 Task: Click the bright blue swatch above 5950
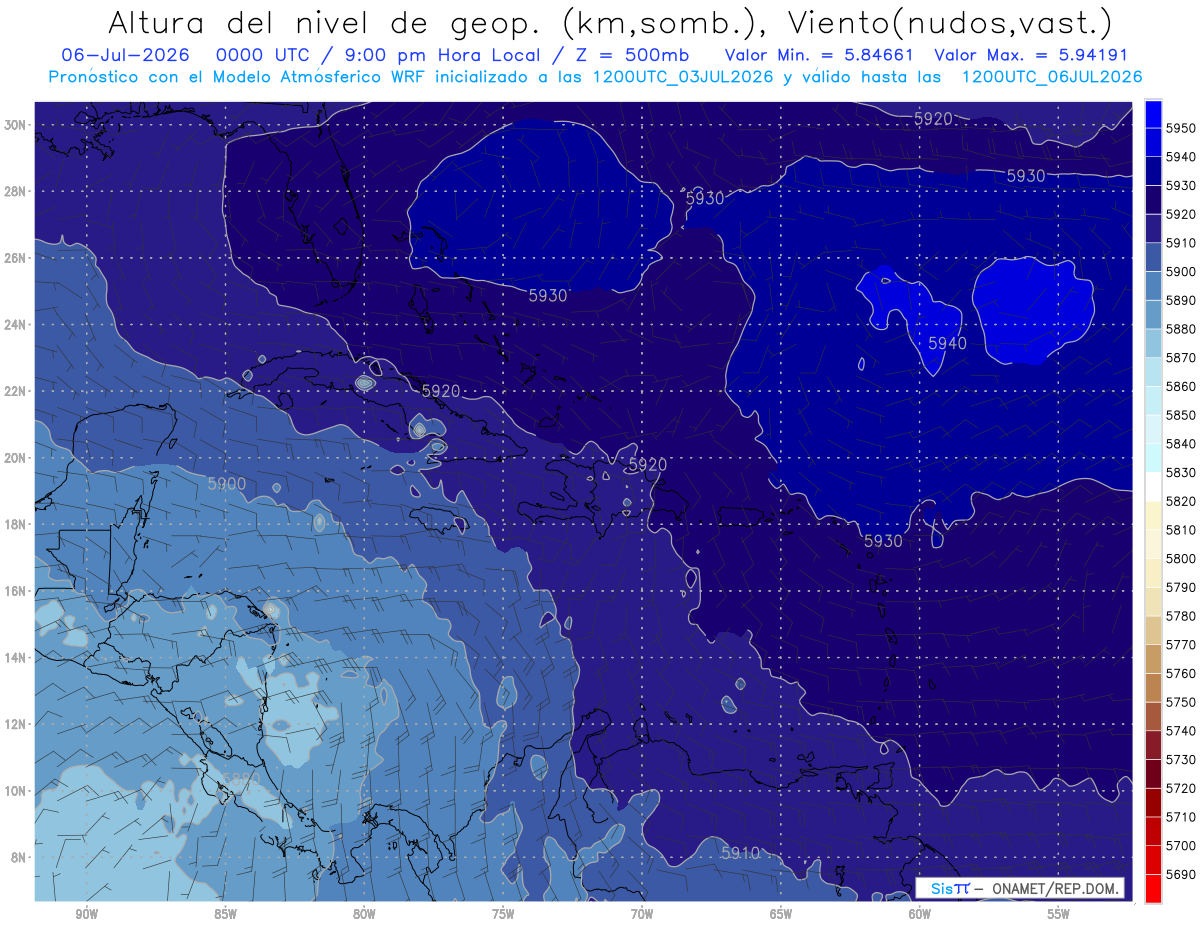coord(1153,113)
